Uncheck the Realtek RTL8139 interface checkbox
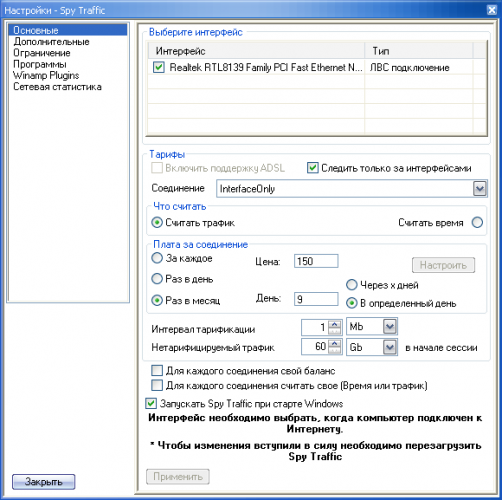This screenshot has height=500, width=502. point(158,67)
